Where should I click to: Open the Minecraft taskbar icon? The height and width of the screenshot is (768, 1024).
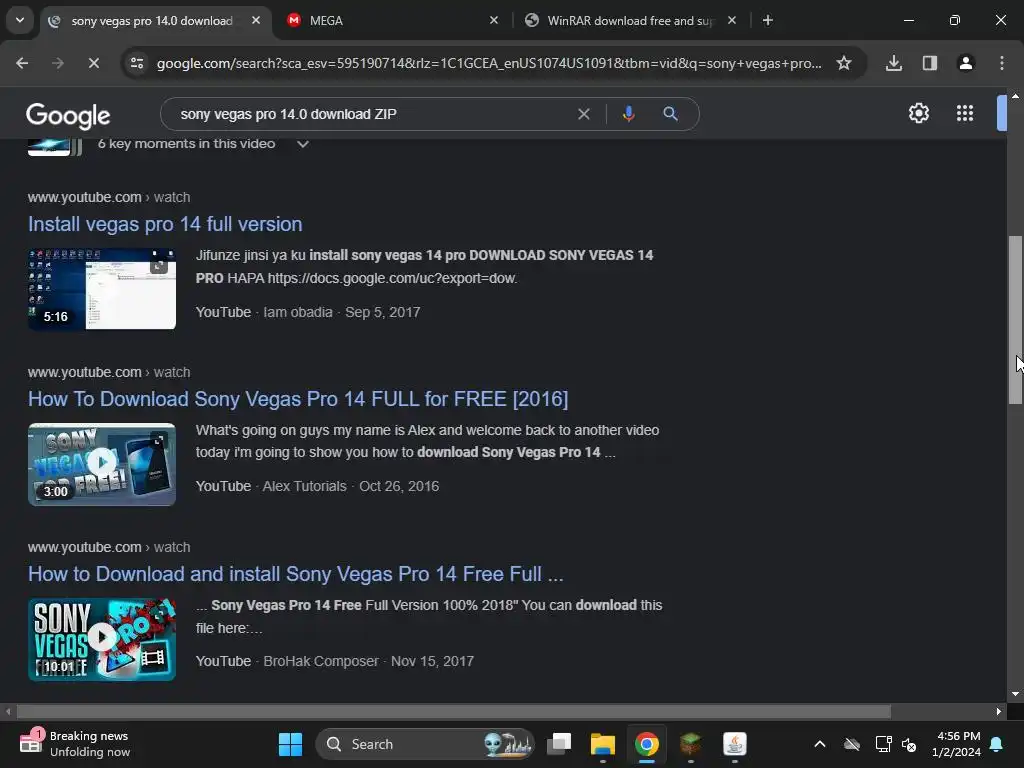pyautogui.click(x=690, y=744)
